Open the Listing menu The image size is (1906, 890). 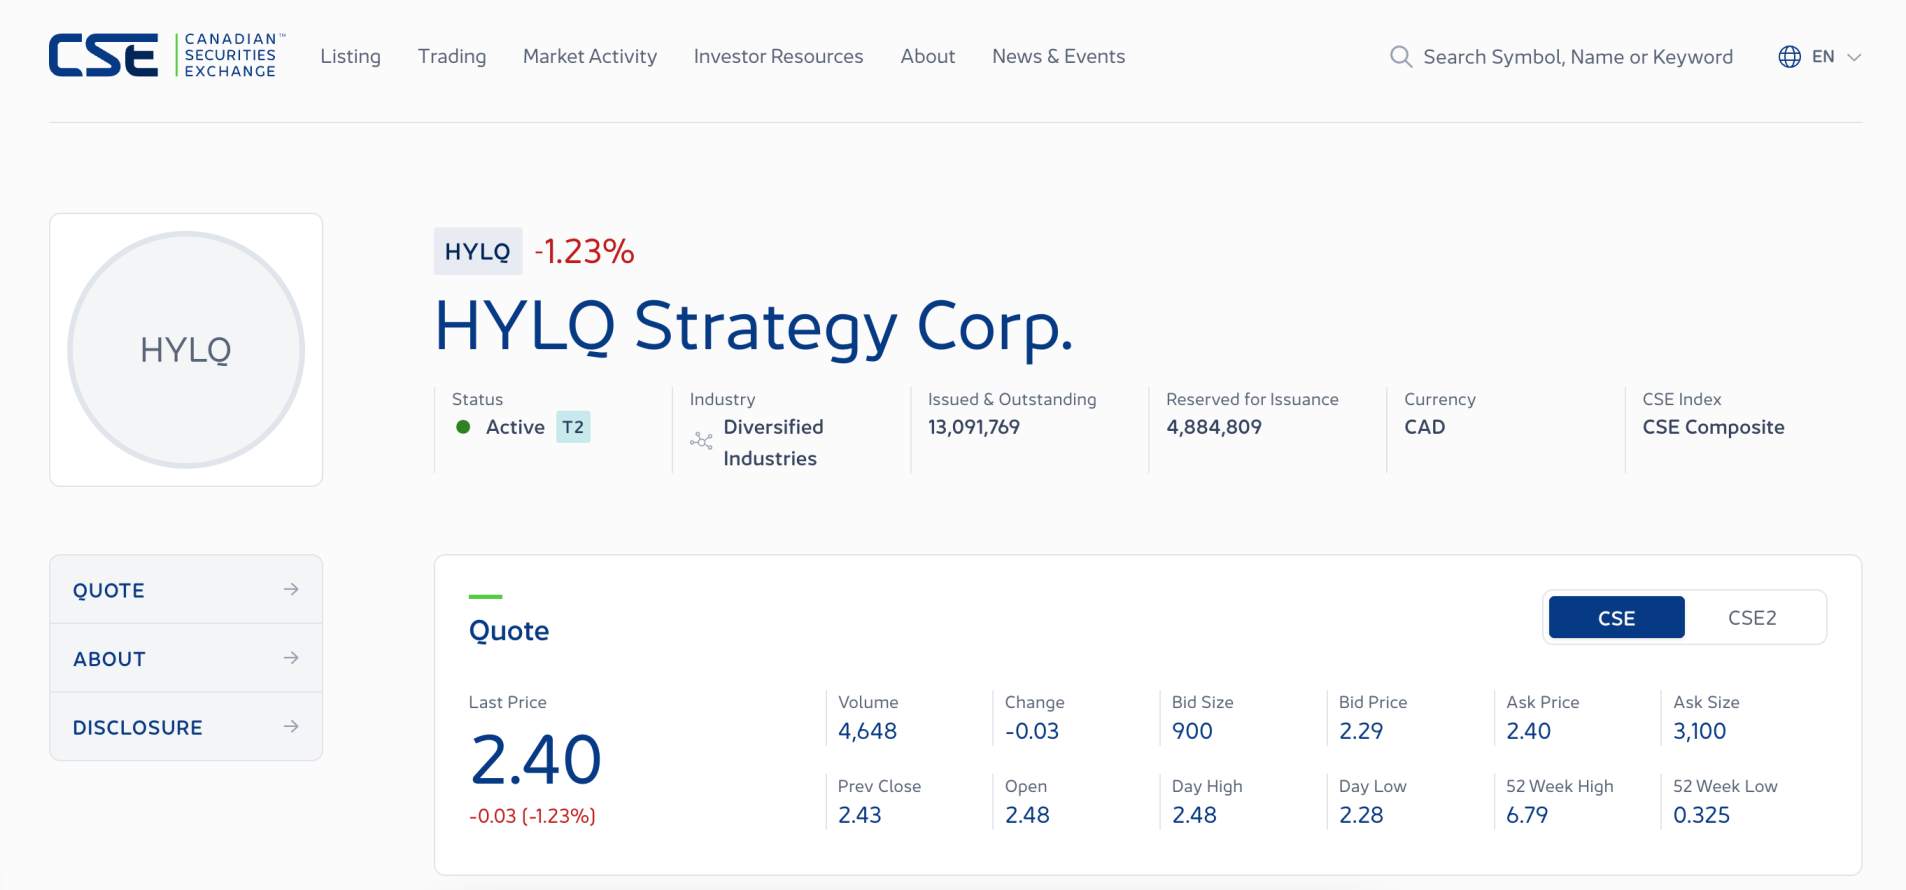(x=350, y=57)
